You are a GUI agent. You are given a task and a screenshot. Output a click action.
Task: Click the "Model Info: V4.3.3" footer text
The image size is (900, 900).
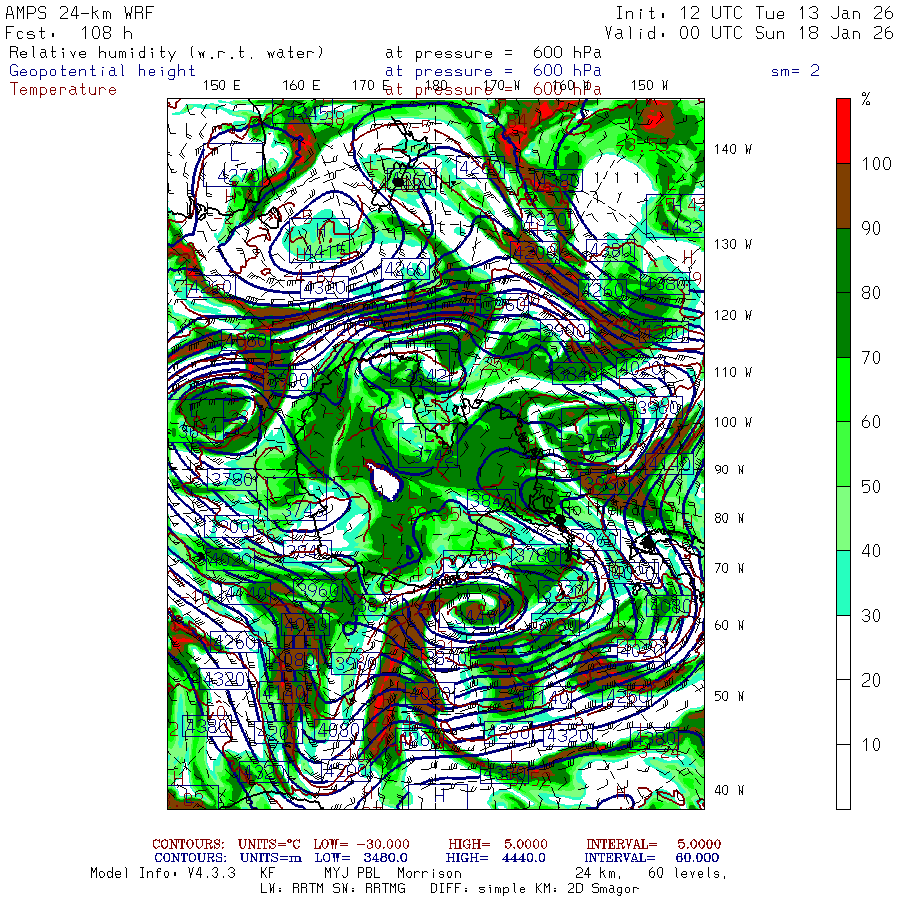162,873
